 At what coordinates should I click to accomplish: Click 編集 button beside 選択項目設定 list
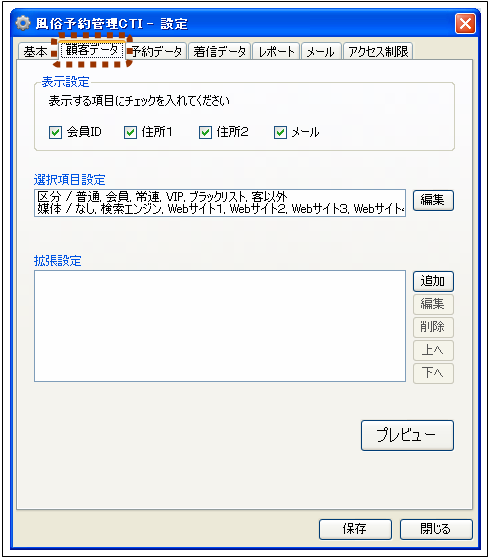pyautogui.click(x=433, y=200)
